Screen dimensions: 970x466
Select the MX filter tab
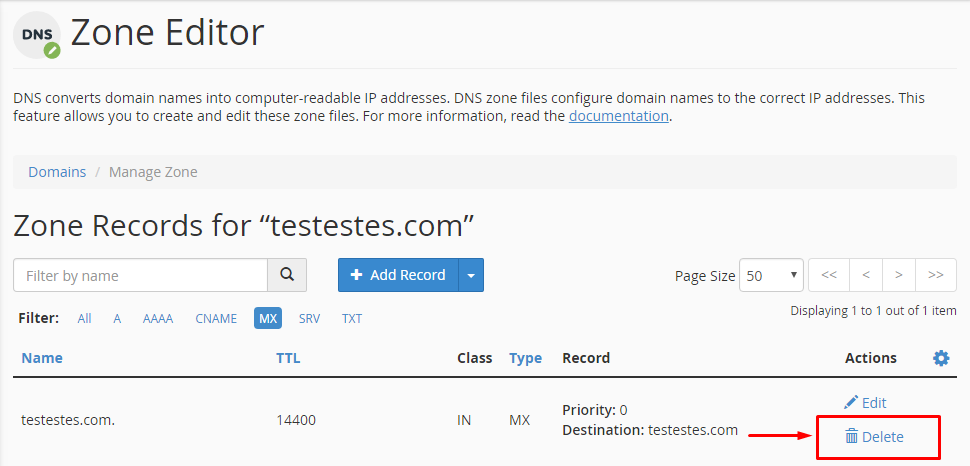(268, 319)
